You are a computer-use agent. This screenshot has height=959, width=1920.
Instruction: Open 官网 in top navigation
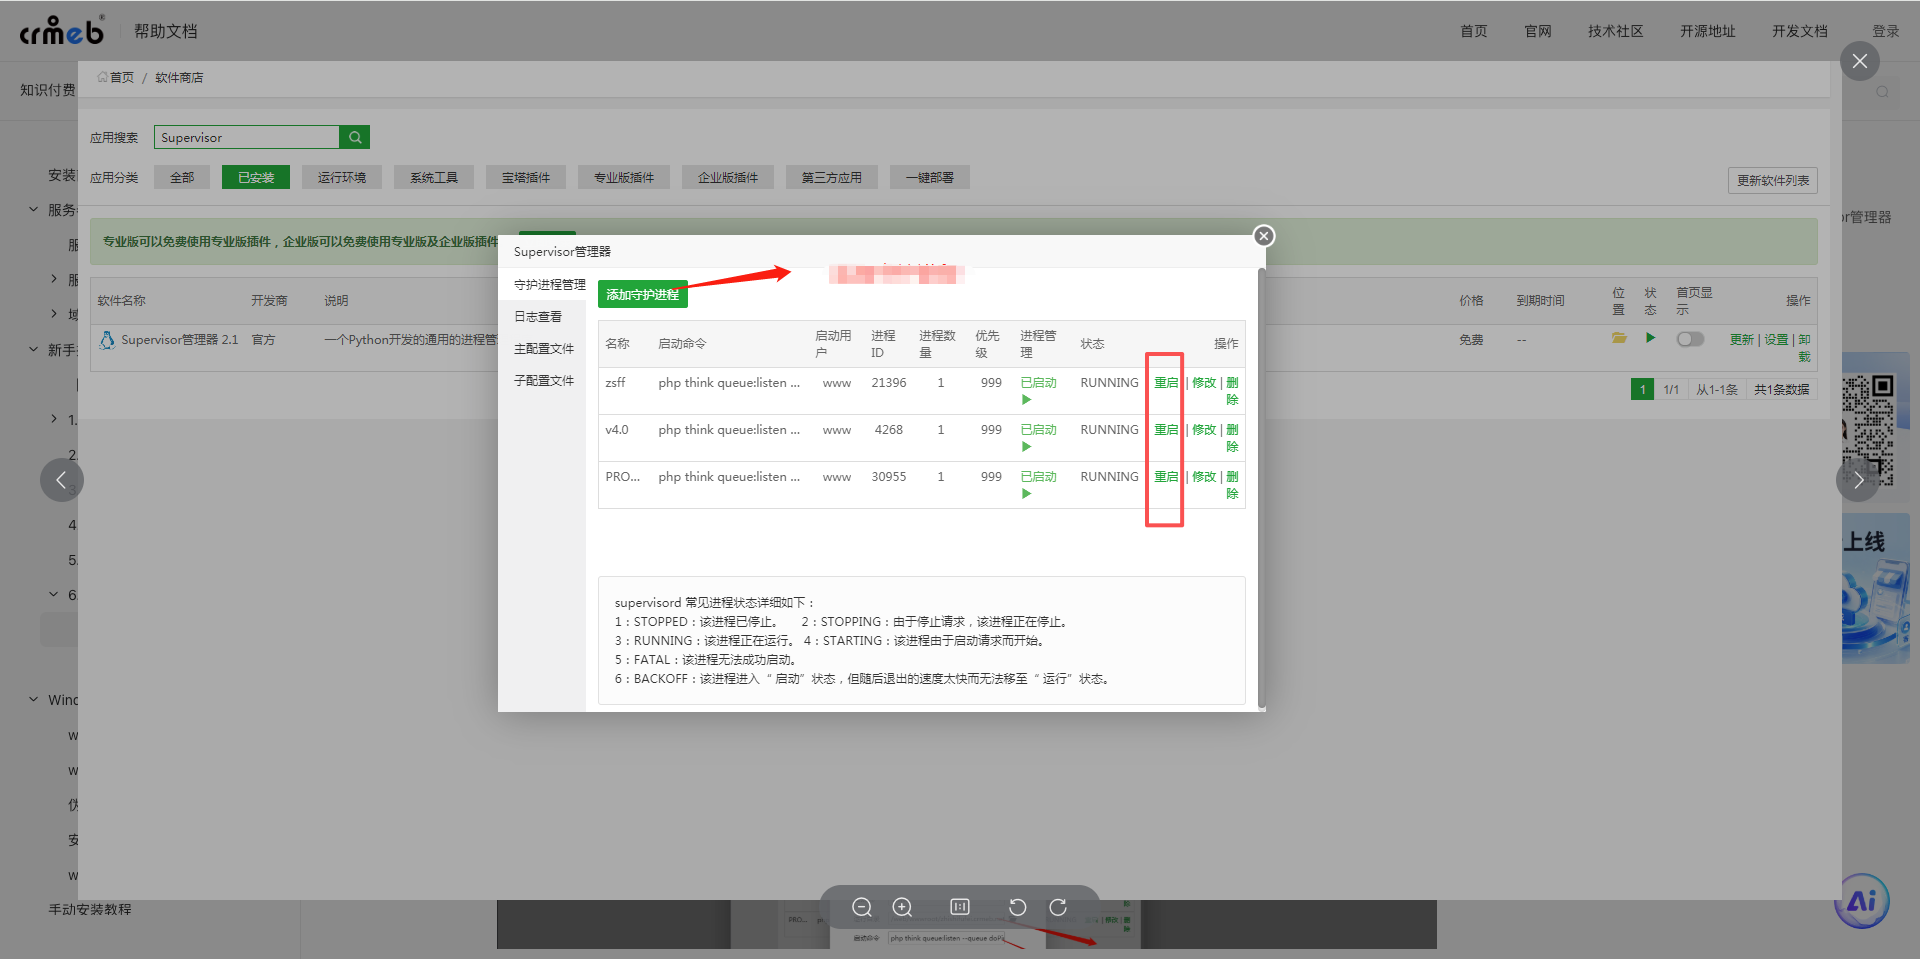click(1538, 31)
